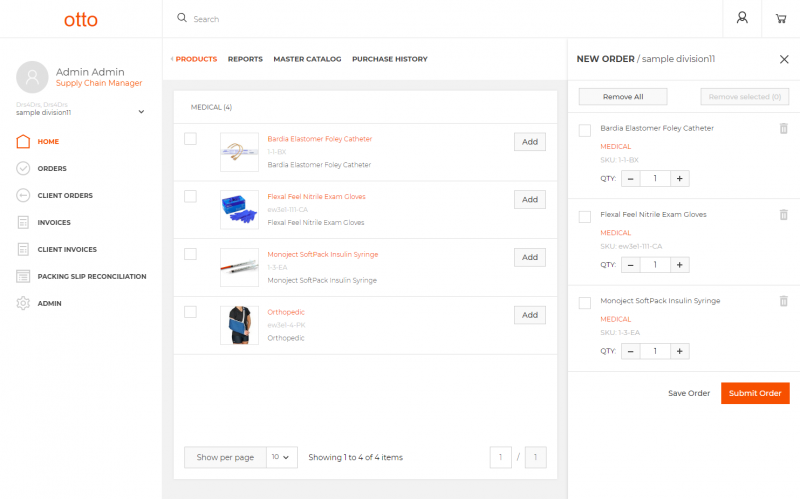The height and width of the screenshot is (499, 800).
Task: Increase quantity for Bardia Foley Catheter
Action: pos(680,179)
